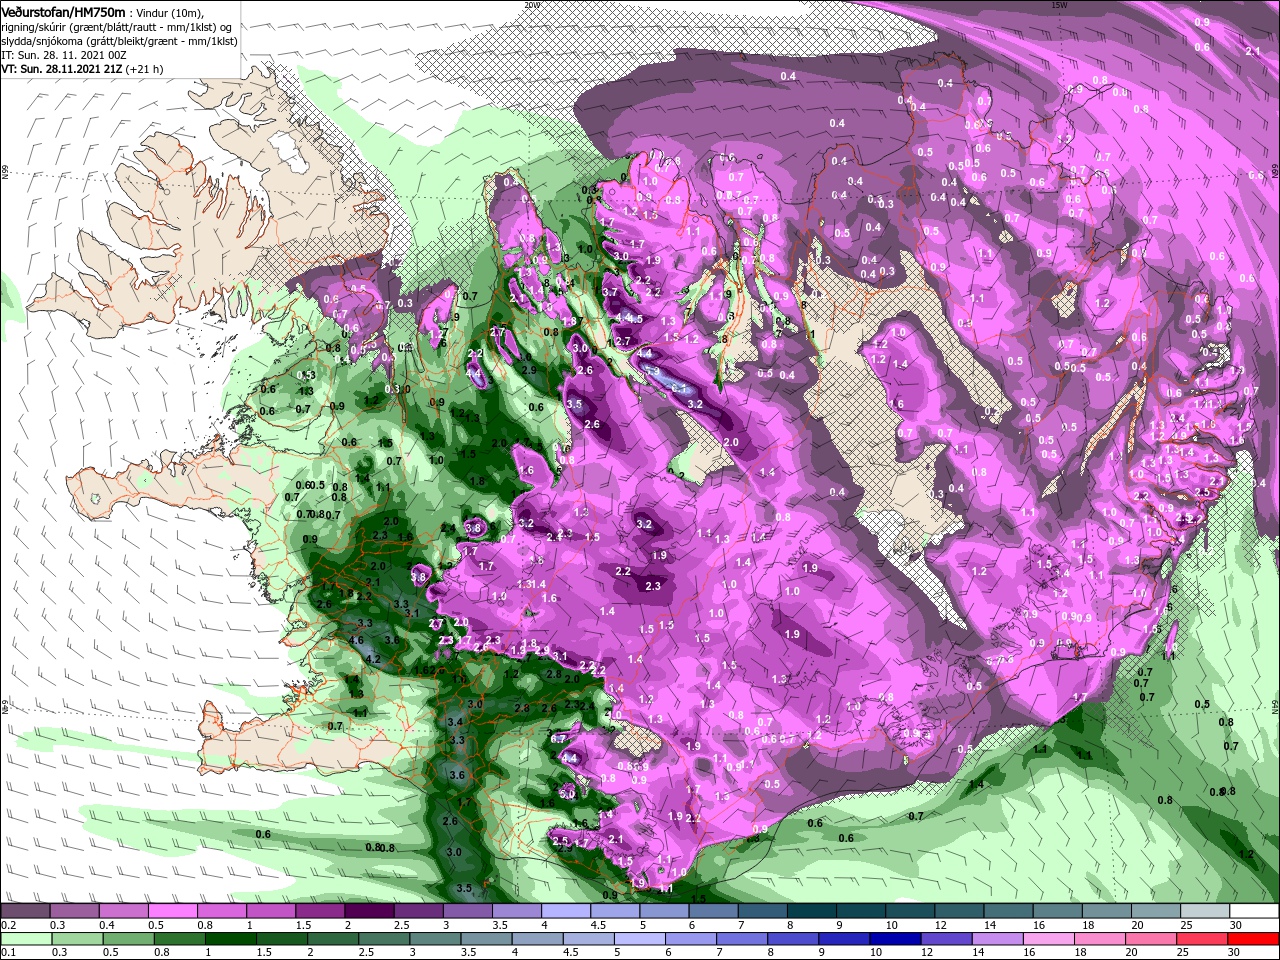Click the dusky mauve 0.2–0.3 upper legend swatch

pos(24,912)
